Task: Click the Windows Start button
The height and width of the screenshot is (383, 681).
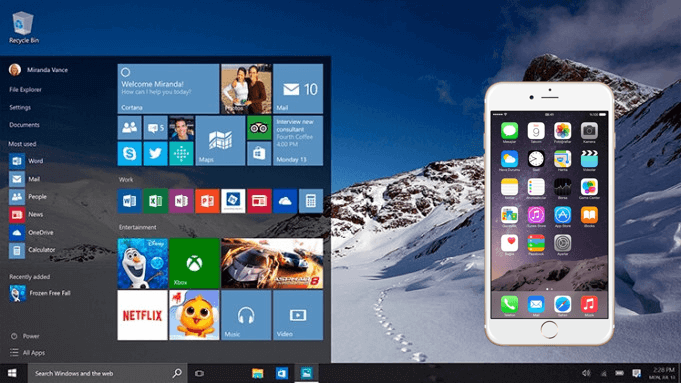Action: pyautogui.click(x=12, y=373)
